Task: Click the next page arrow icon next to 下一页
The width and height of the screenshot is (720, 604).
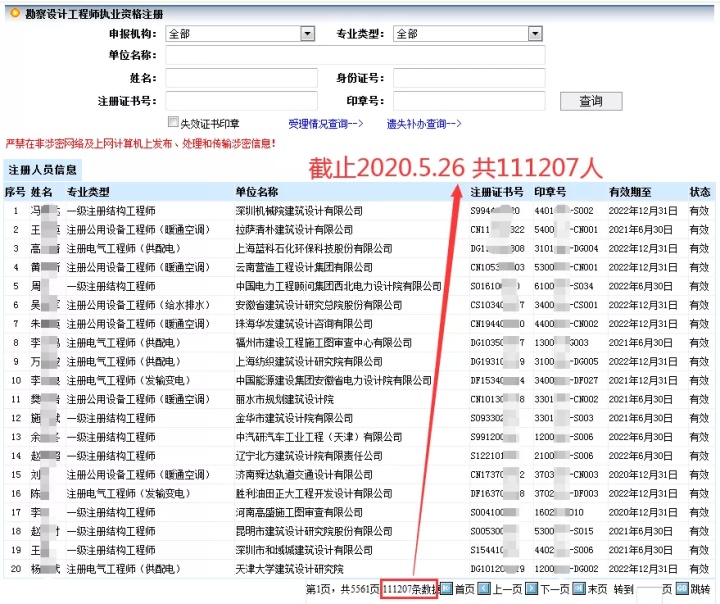Action: point(531,588)
